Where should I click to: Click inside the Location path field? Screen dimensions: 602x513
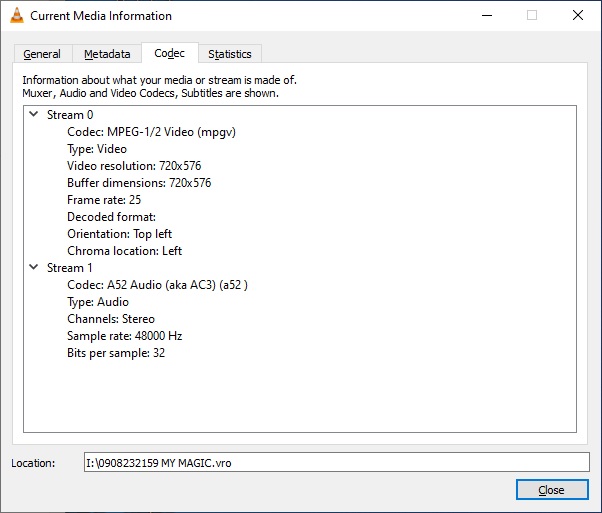(x=336, y=462)
